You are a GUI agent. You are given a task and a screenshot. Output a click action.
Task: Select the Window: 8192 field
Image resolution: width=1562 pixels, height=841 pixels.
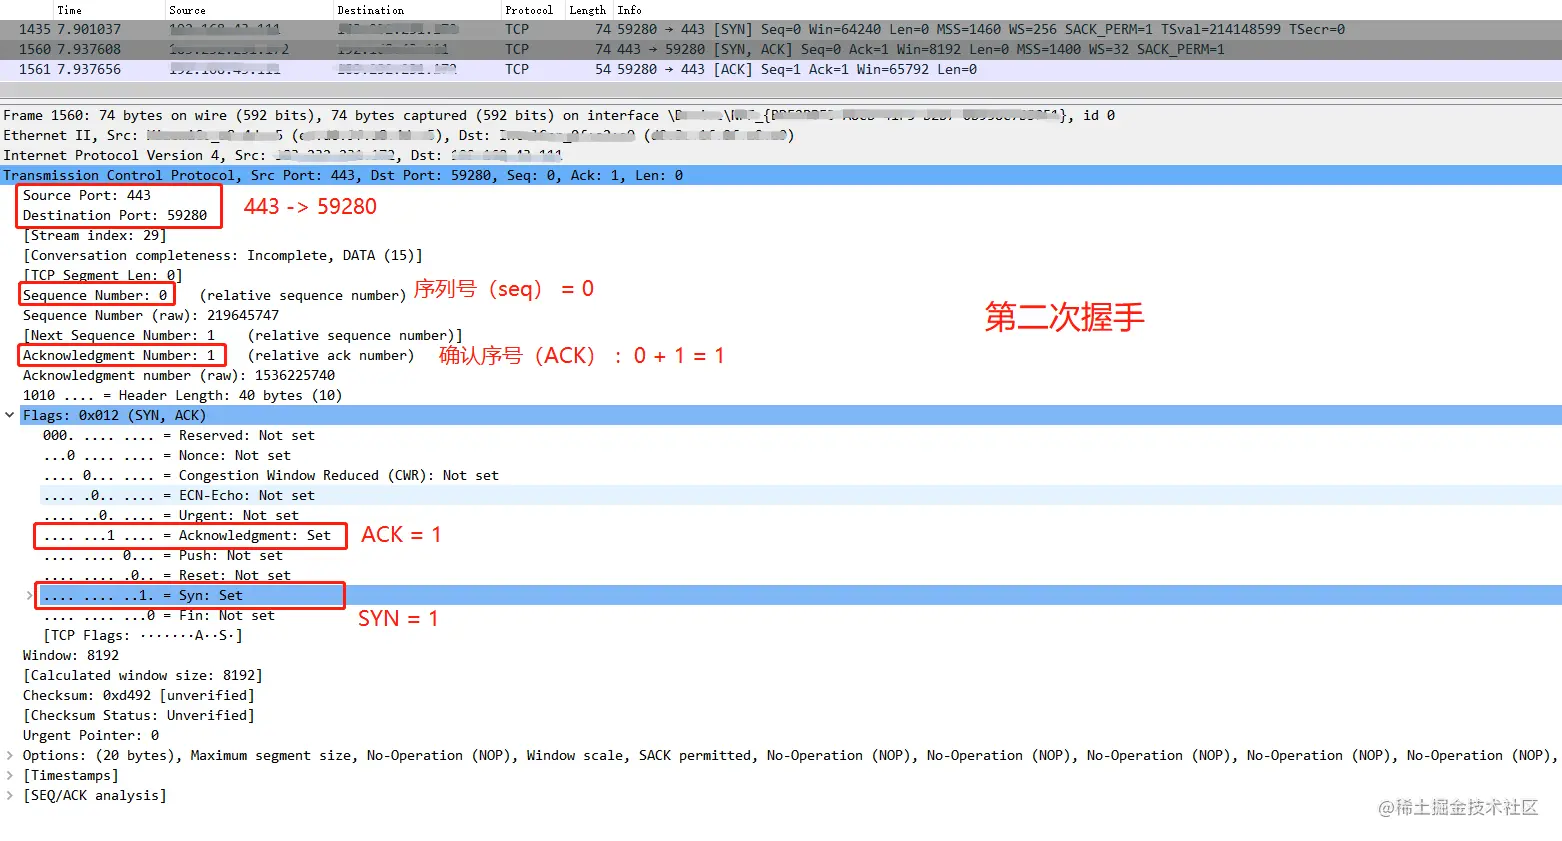(71, 655)
